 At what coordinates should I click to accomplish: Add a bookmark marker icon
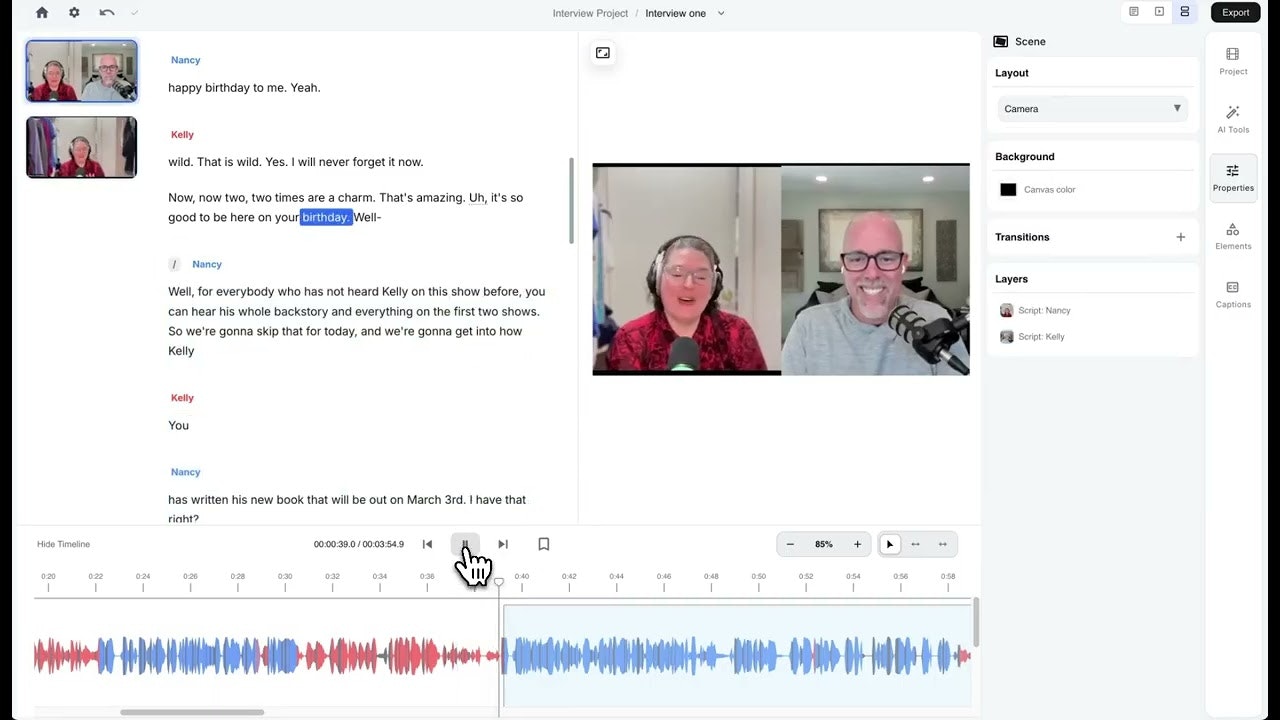coord(544,544)
